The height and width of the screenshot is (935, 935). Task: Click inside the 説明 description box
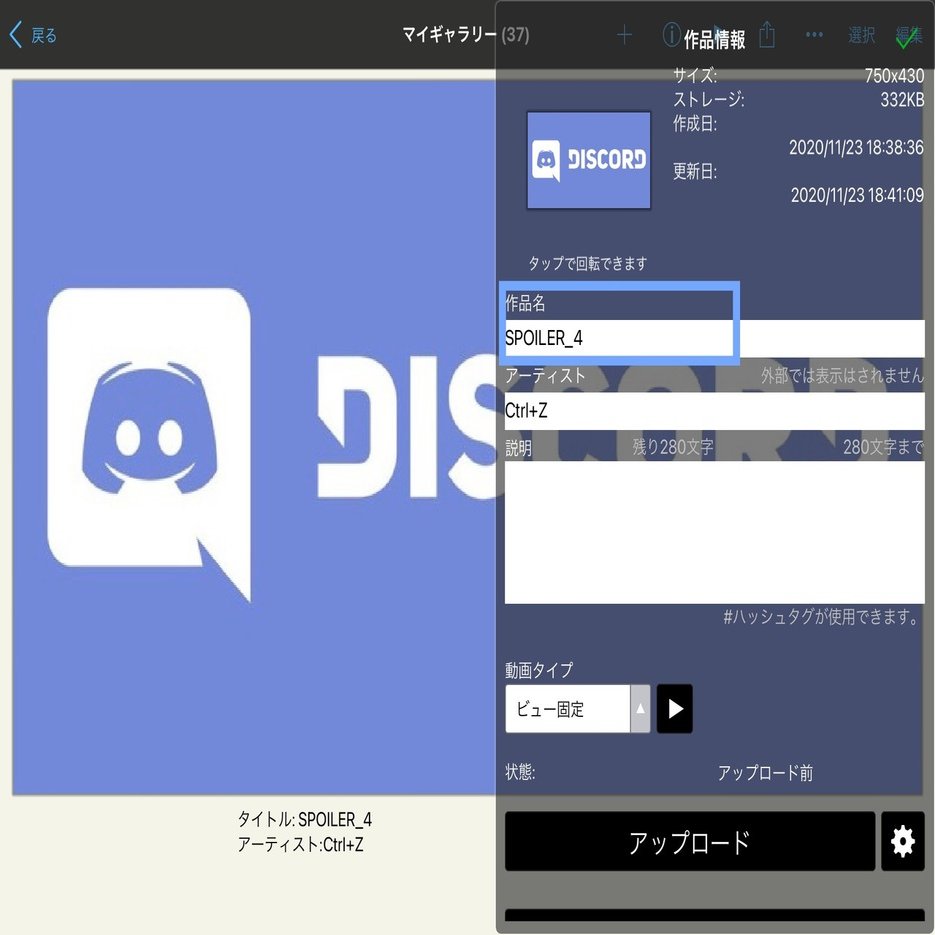[x=713, y=530]
